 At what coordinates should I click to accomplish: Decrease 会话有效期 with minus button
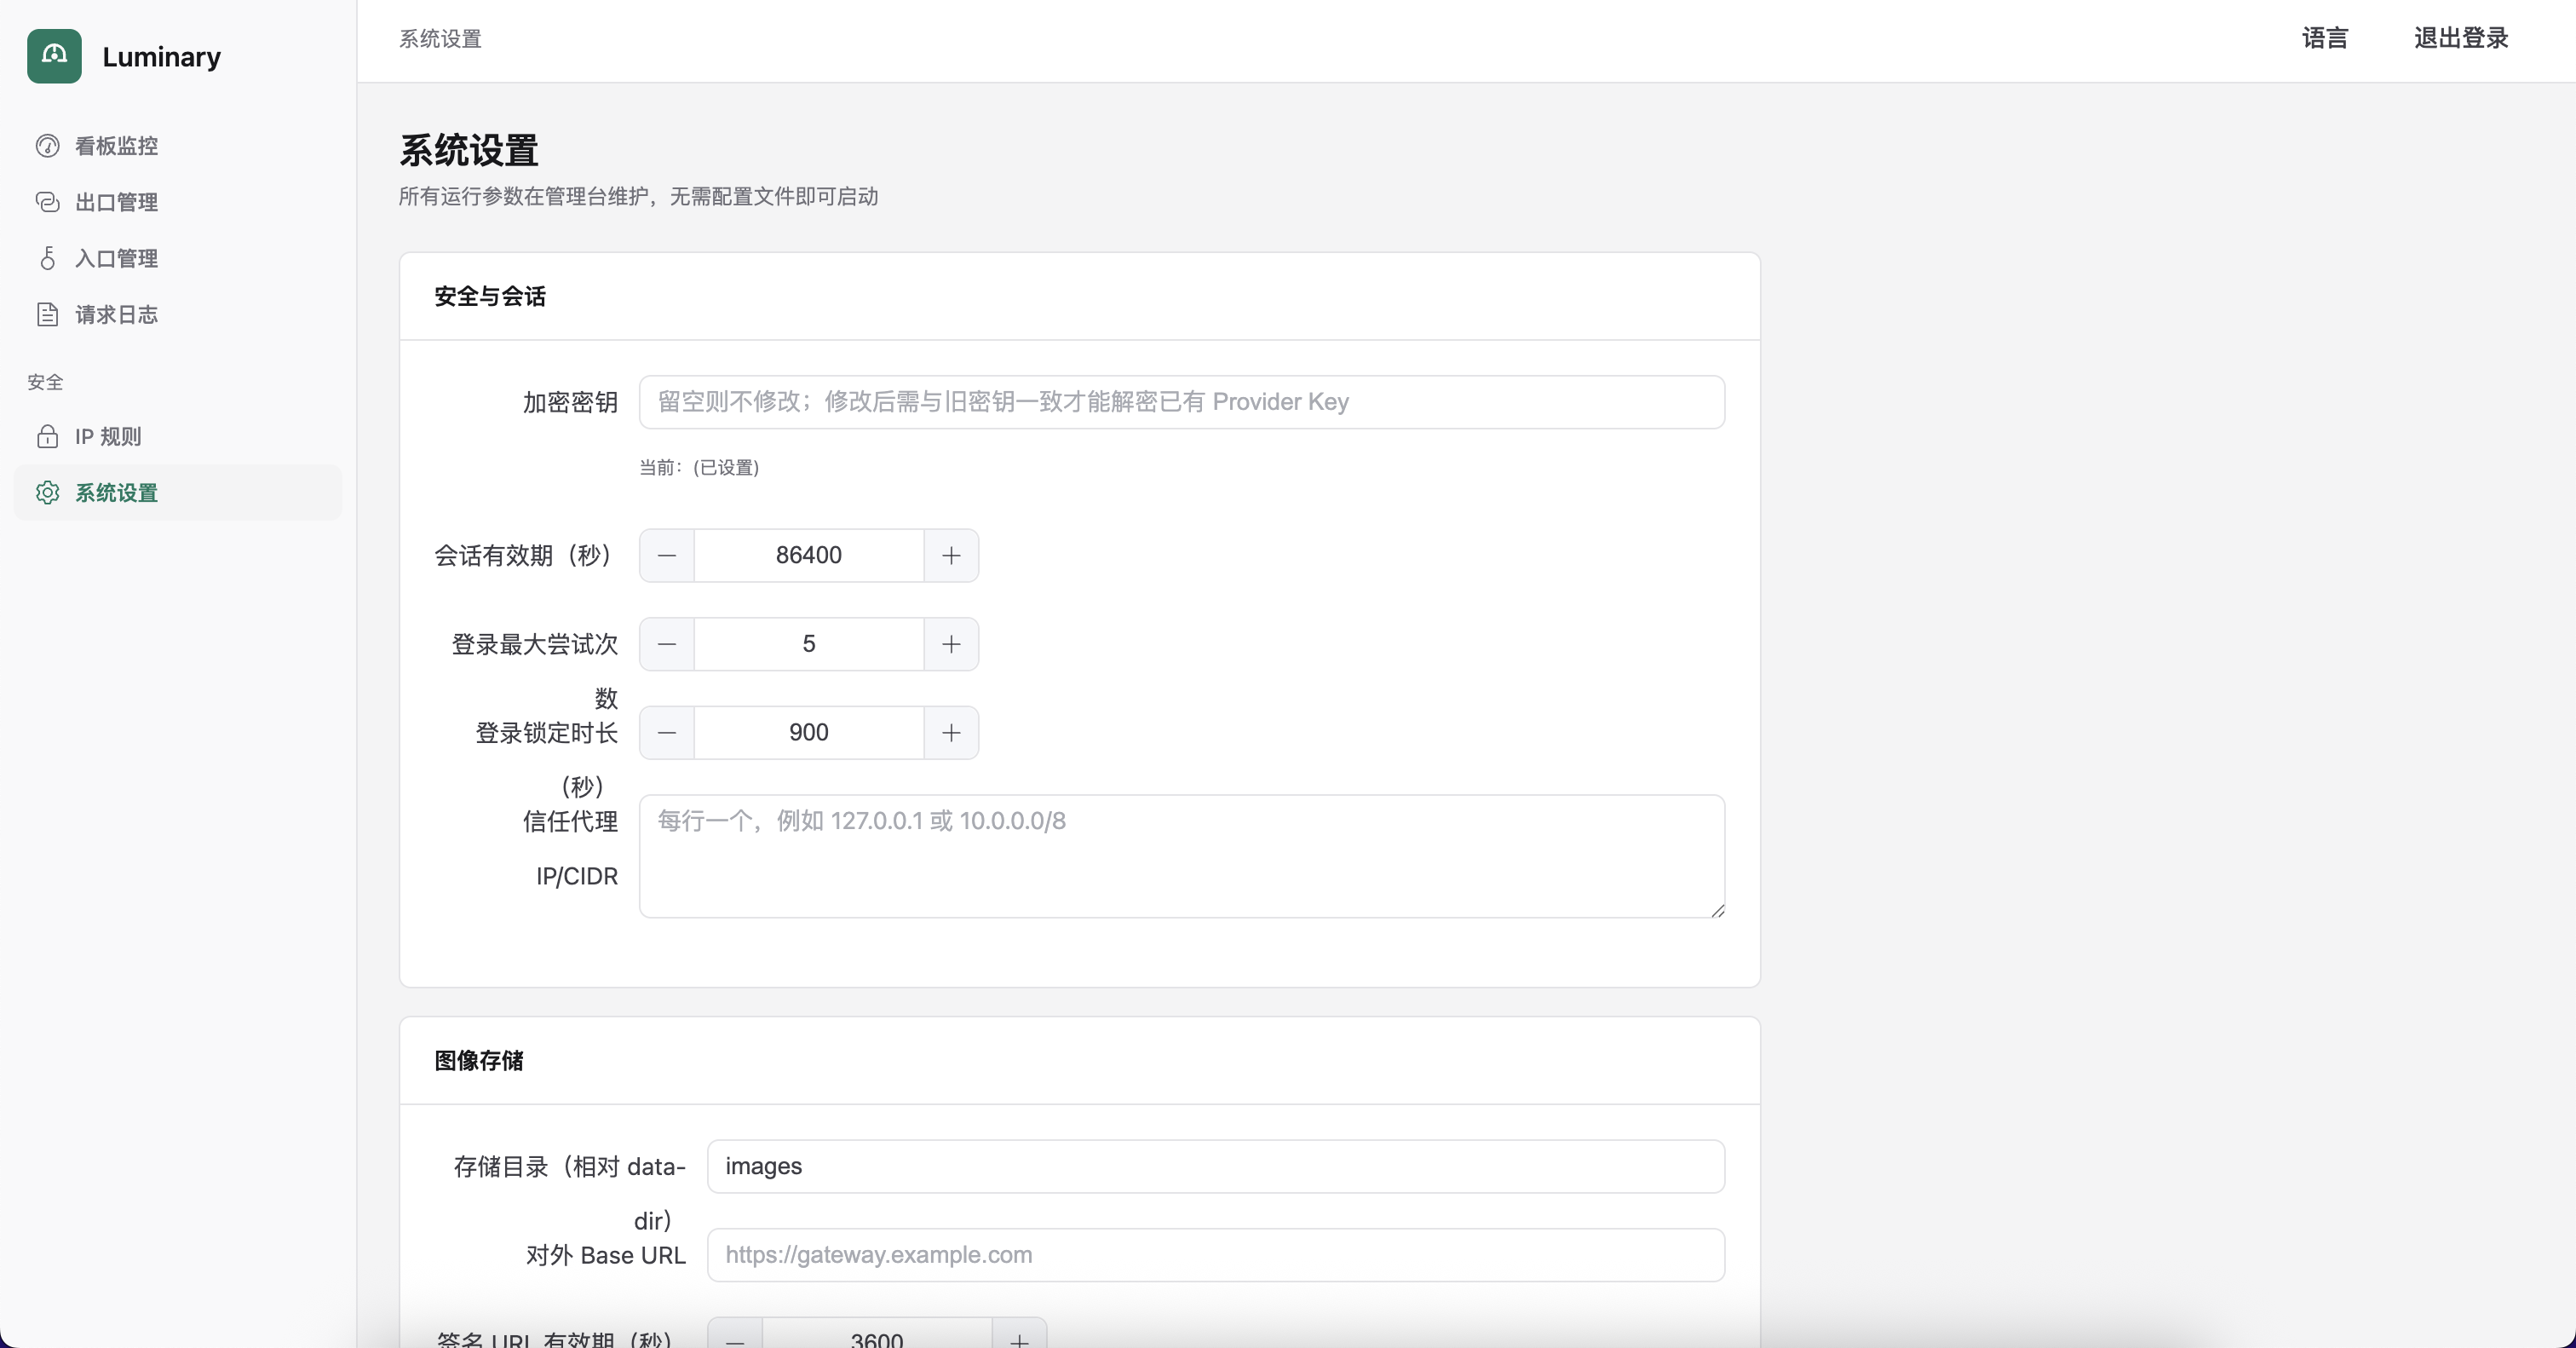point(667,555)
